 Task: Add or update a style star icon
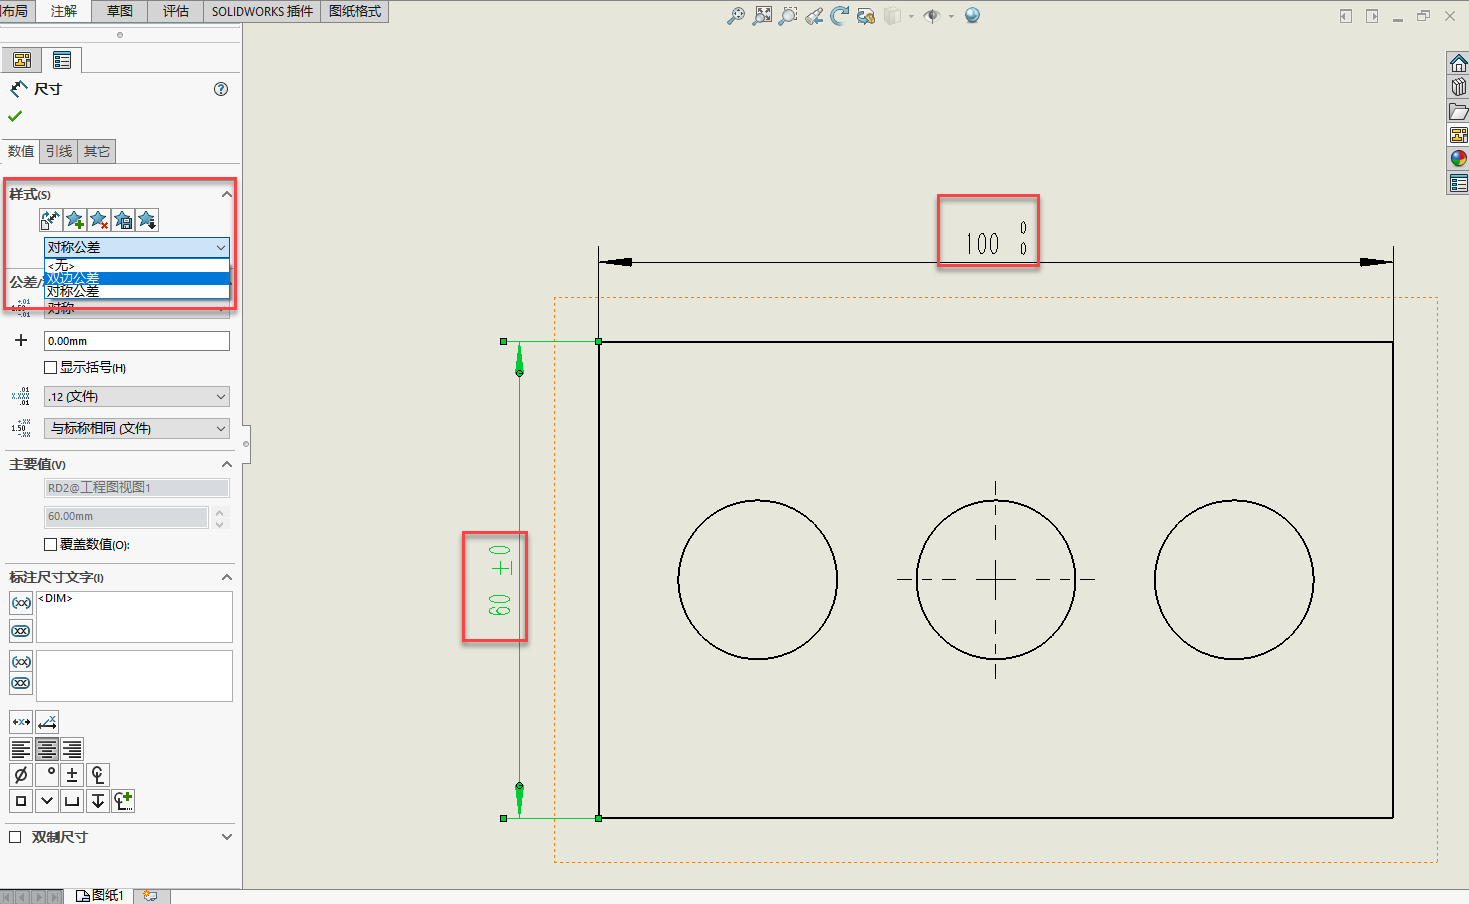pyautogui.click(x=75, y=220)
